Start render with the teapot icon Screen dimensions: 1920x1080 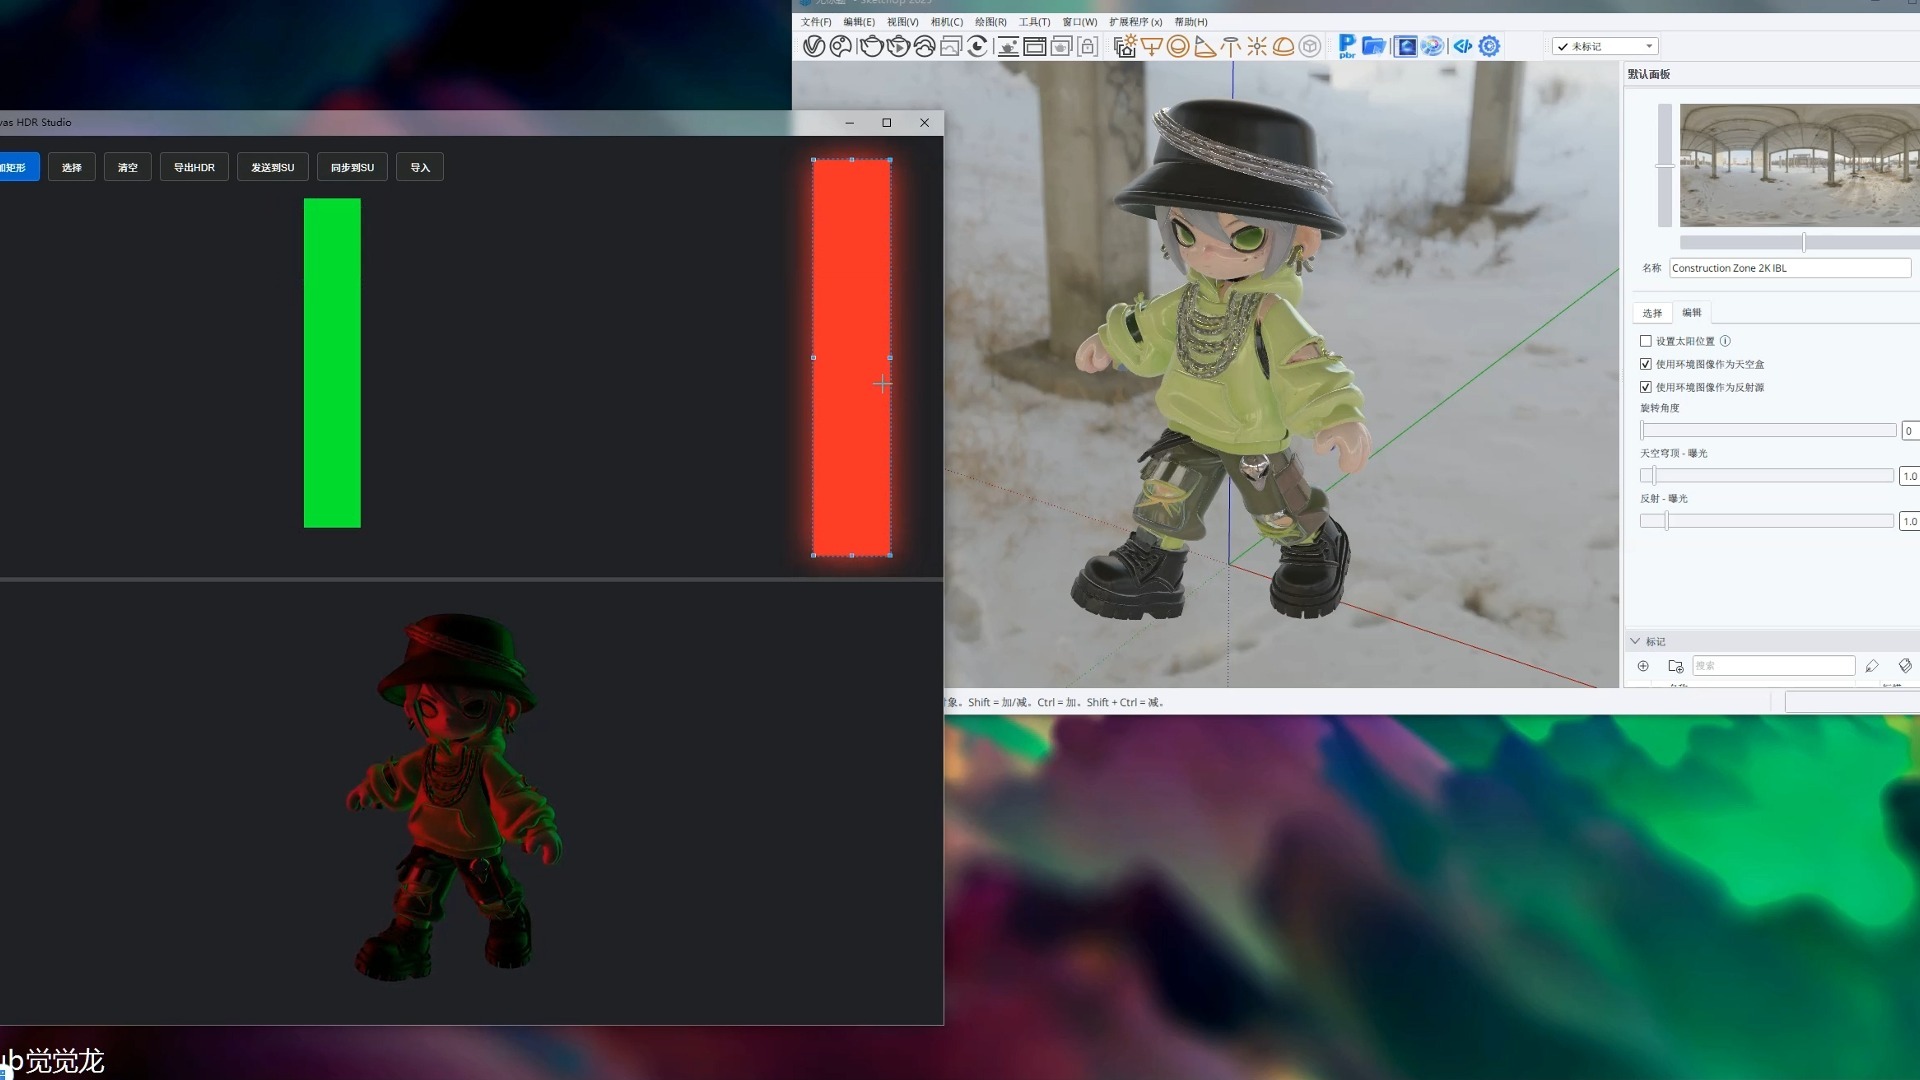pyautogui.click(x=872, y=46)
